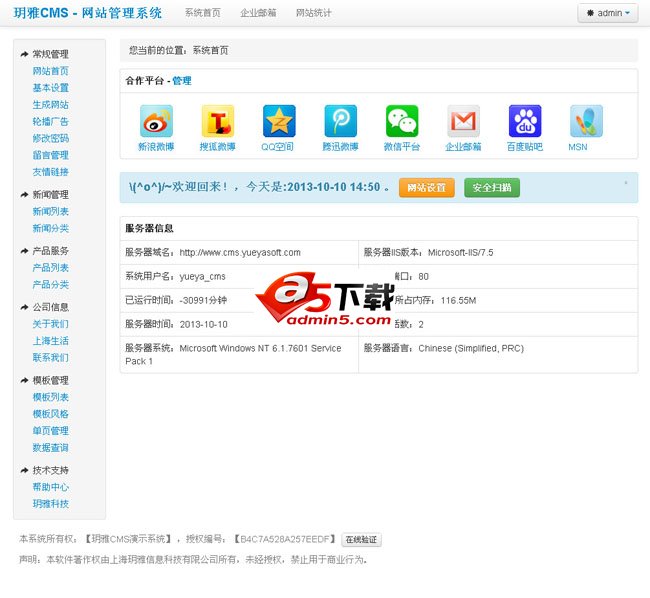Open the MSN butterfly icon
The height and width of the screenshot is (598, 650).
[x=586, y=121]
